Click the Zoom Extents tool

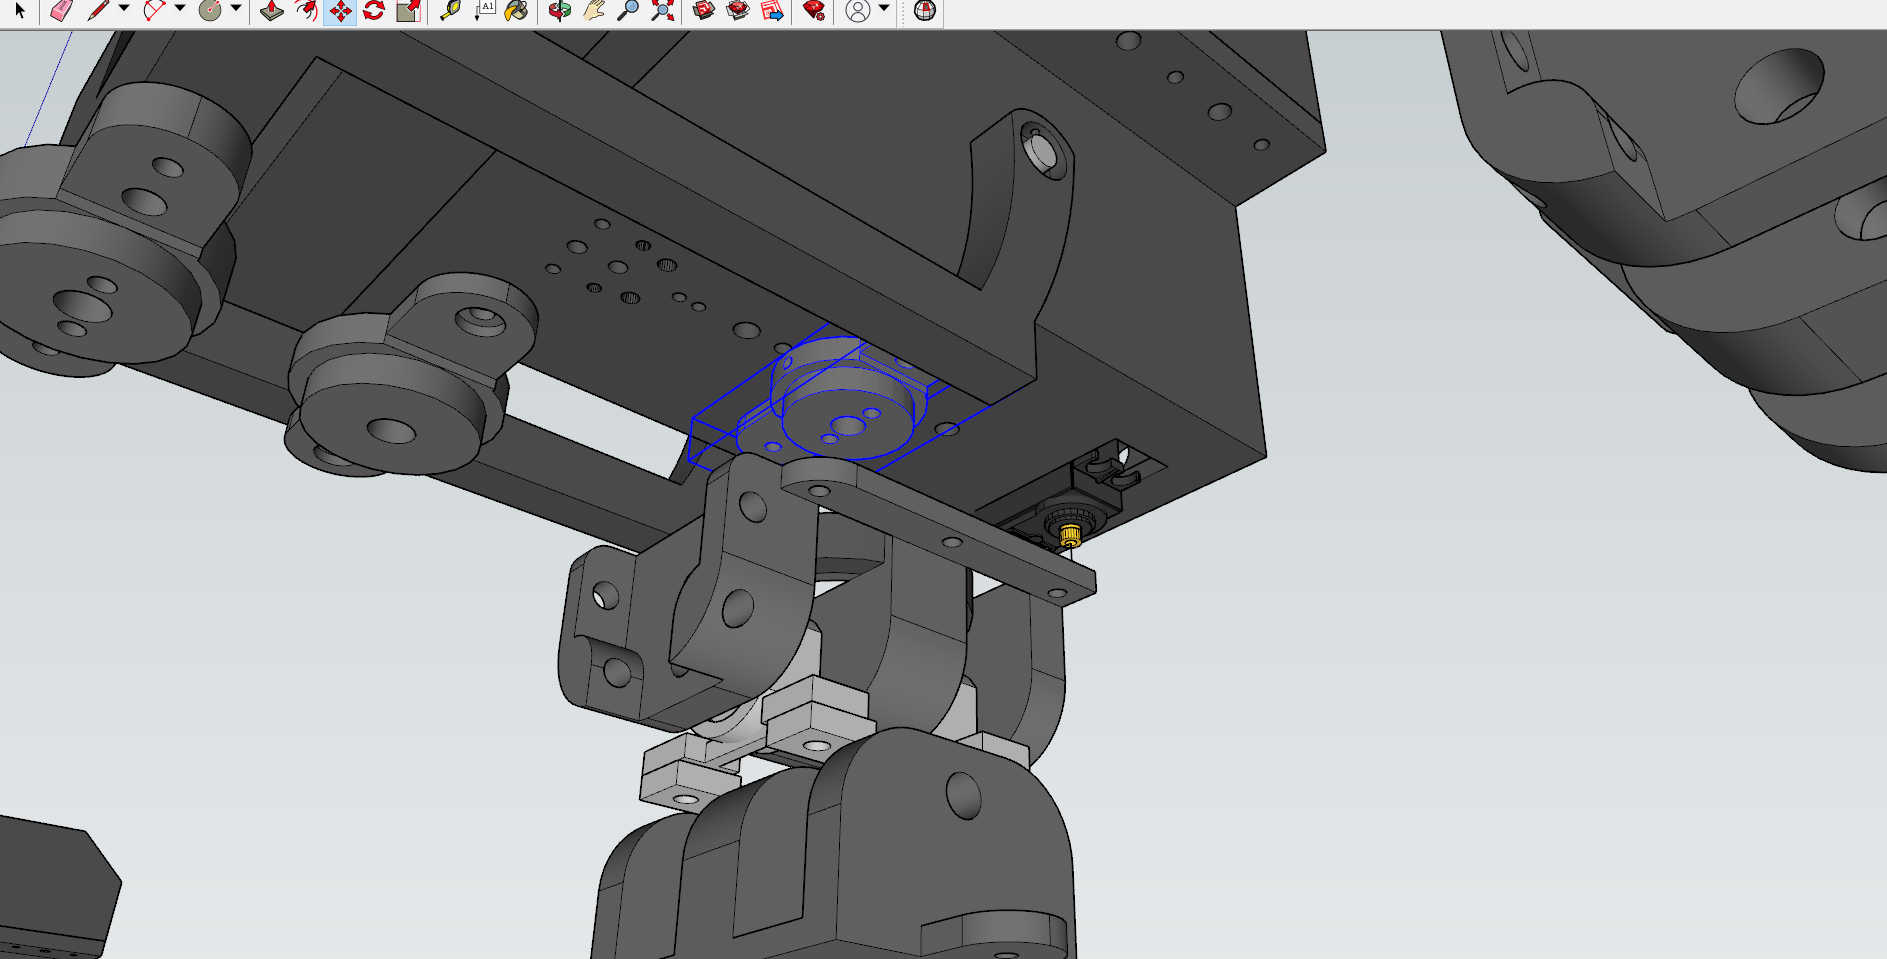662,11
